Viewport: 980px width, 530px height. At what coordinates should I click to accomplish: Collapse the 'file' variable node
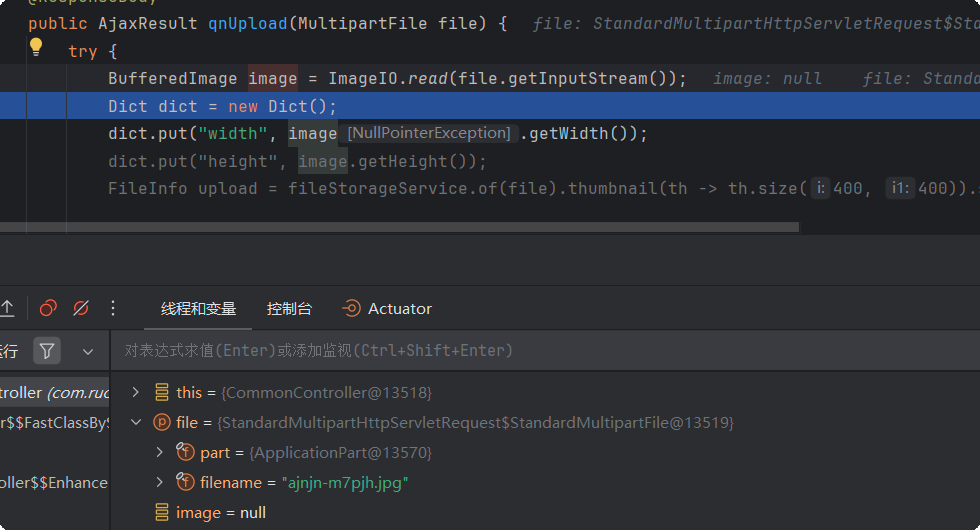tap(137, 423)
